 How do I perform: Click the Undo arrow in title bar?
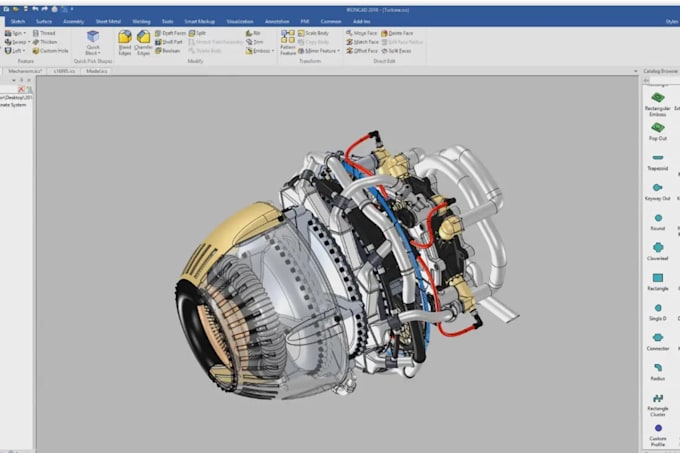[35, 9]
